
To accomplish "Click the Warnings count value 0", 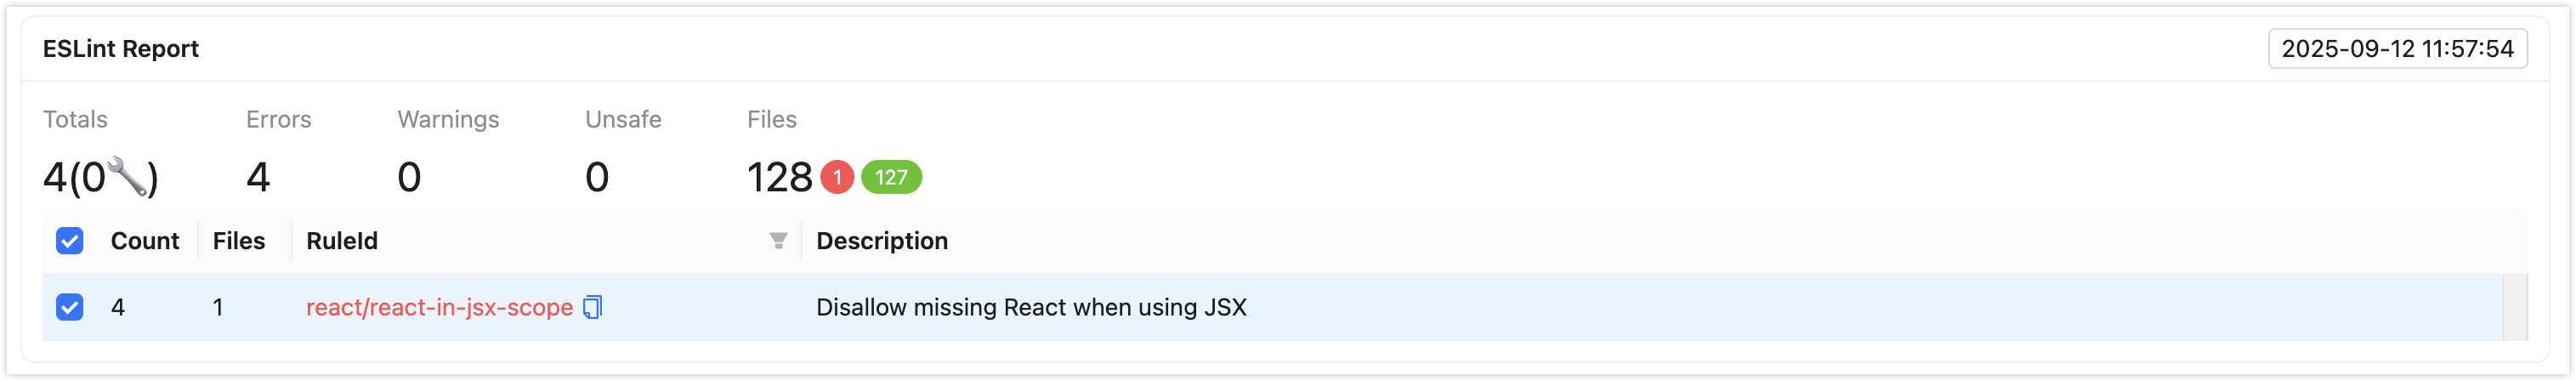I will 409,177.
